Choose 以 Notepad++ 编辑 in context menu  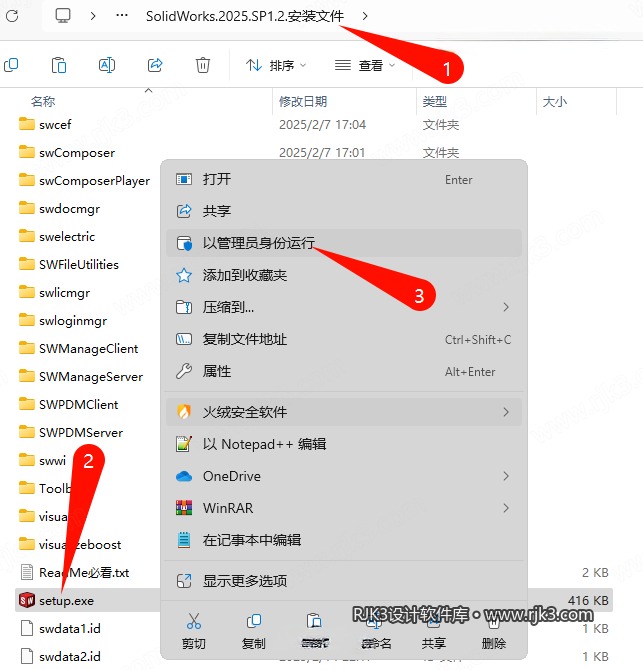[x=344, y=444]
